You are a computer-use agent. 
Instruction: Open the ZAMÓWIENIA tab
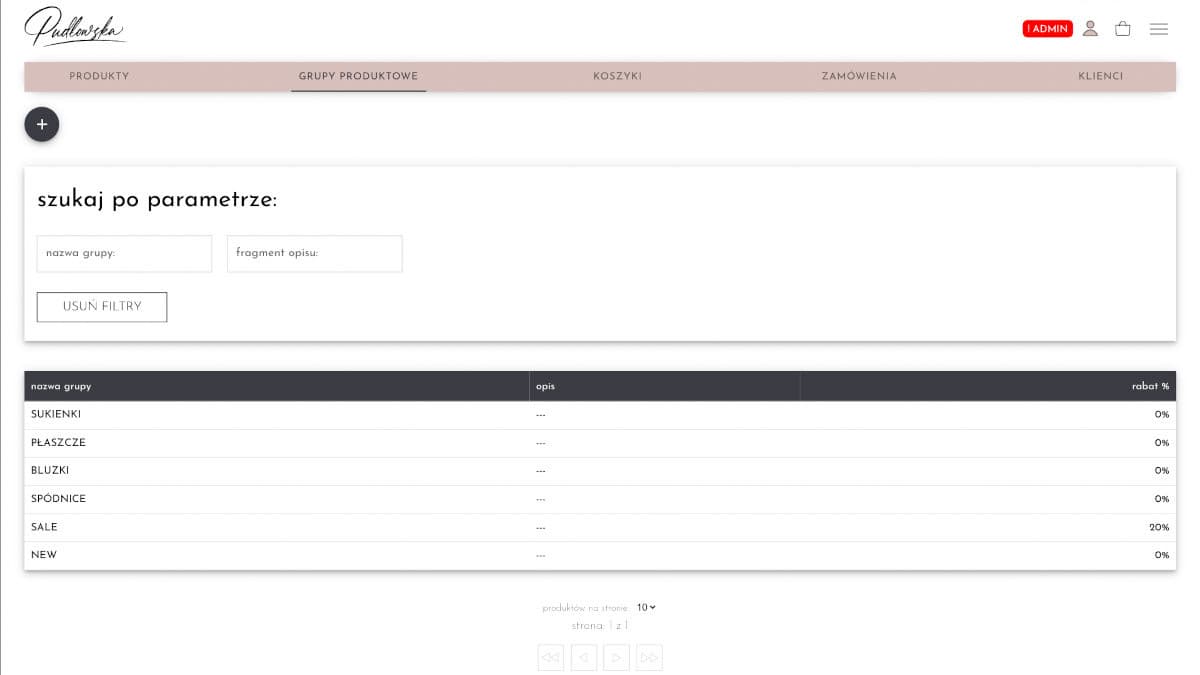[x=858, y=76]
